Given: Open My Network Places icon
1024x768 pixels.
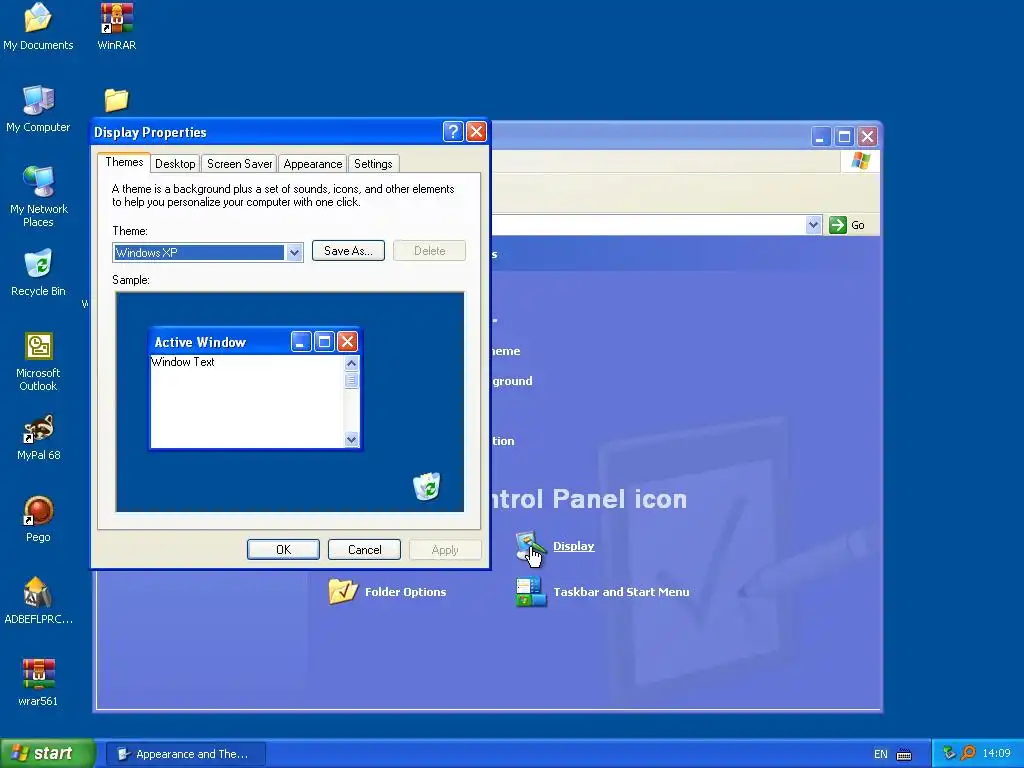Looking at the screenshot, I should click(38, 197).
